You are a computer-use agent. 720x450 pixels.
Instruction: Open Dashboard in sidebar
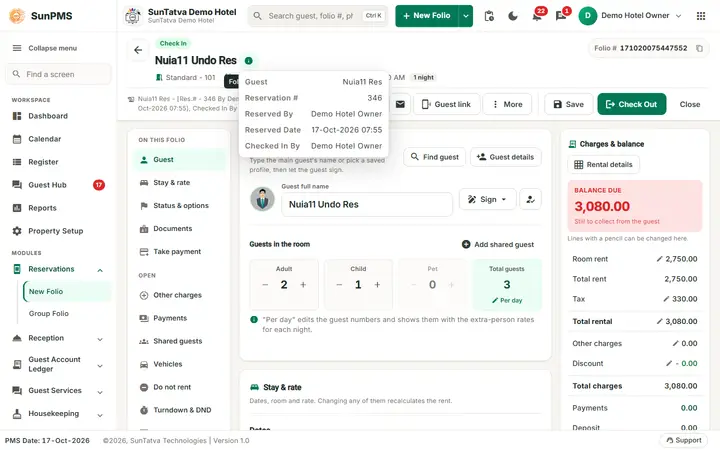tap(58, 116)
